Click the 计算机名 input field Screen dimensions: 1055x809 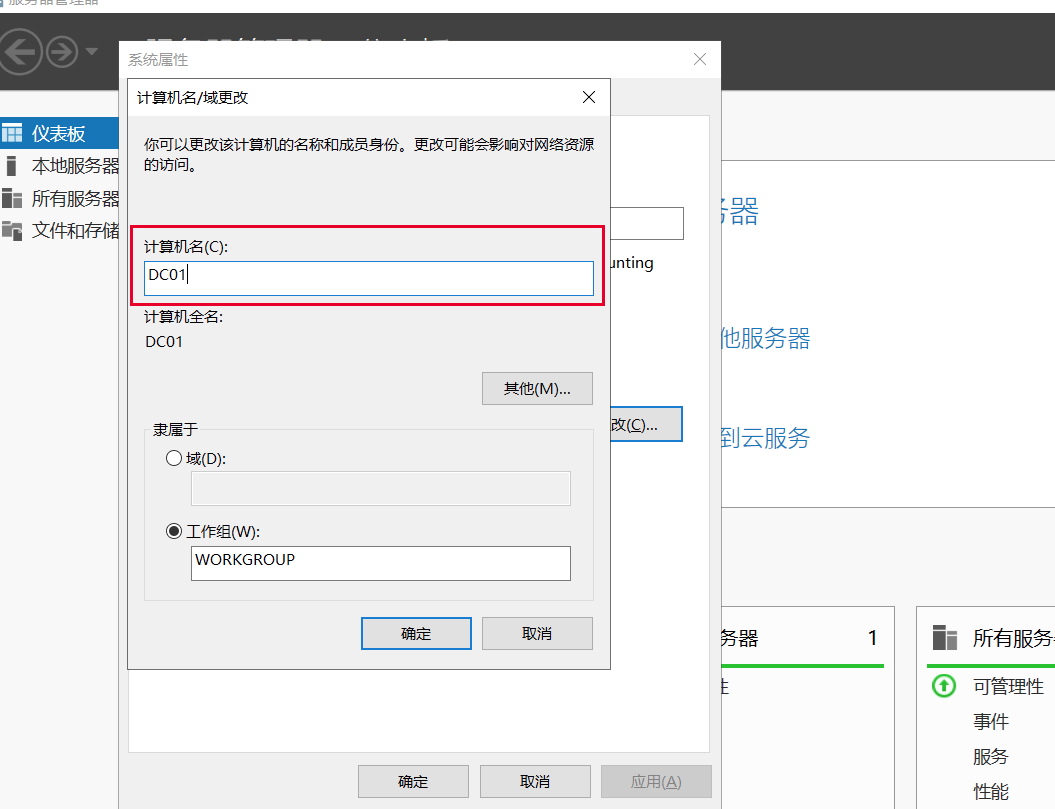[368, 279]
